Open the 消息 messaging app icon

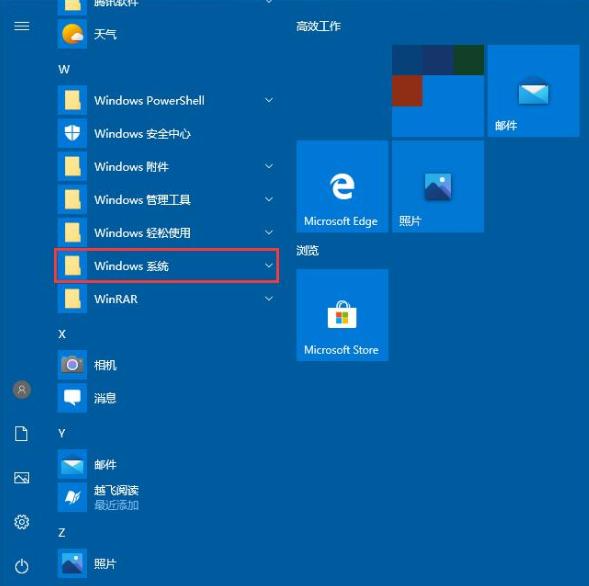click(72, 398)
